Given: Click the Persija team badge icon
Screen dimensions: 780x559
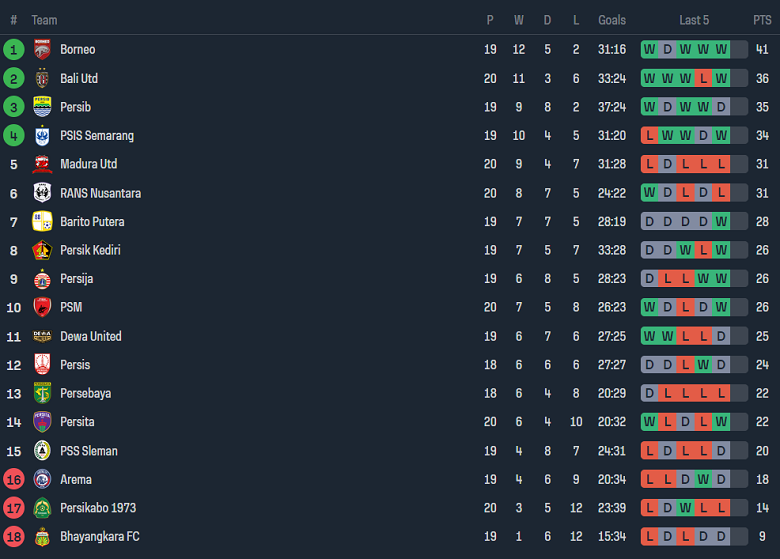Looking at the screenshot, I should click(42, 279).
